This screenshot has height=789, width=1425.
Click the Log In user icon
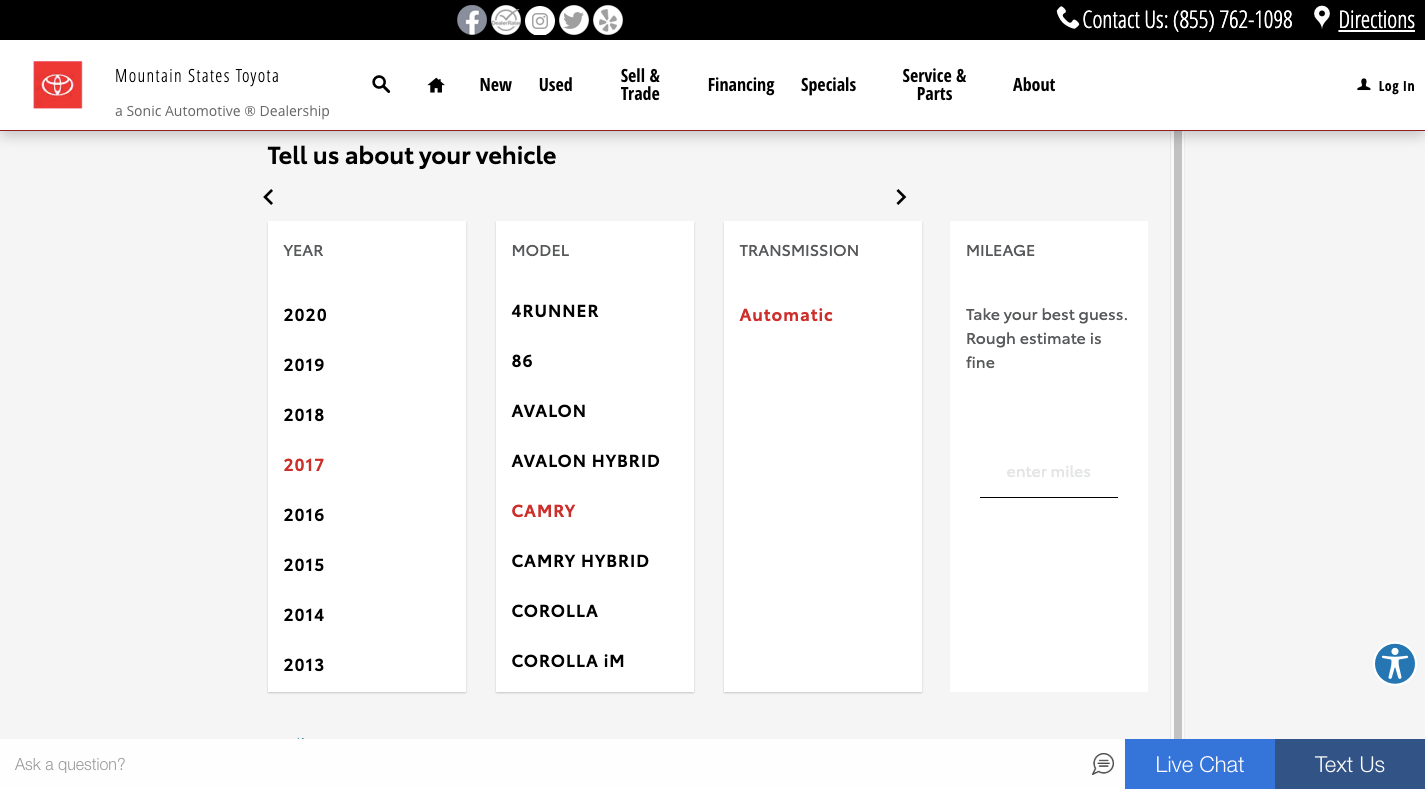click(1363, 85)
